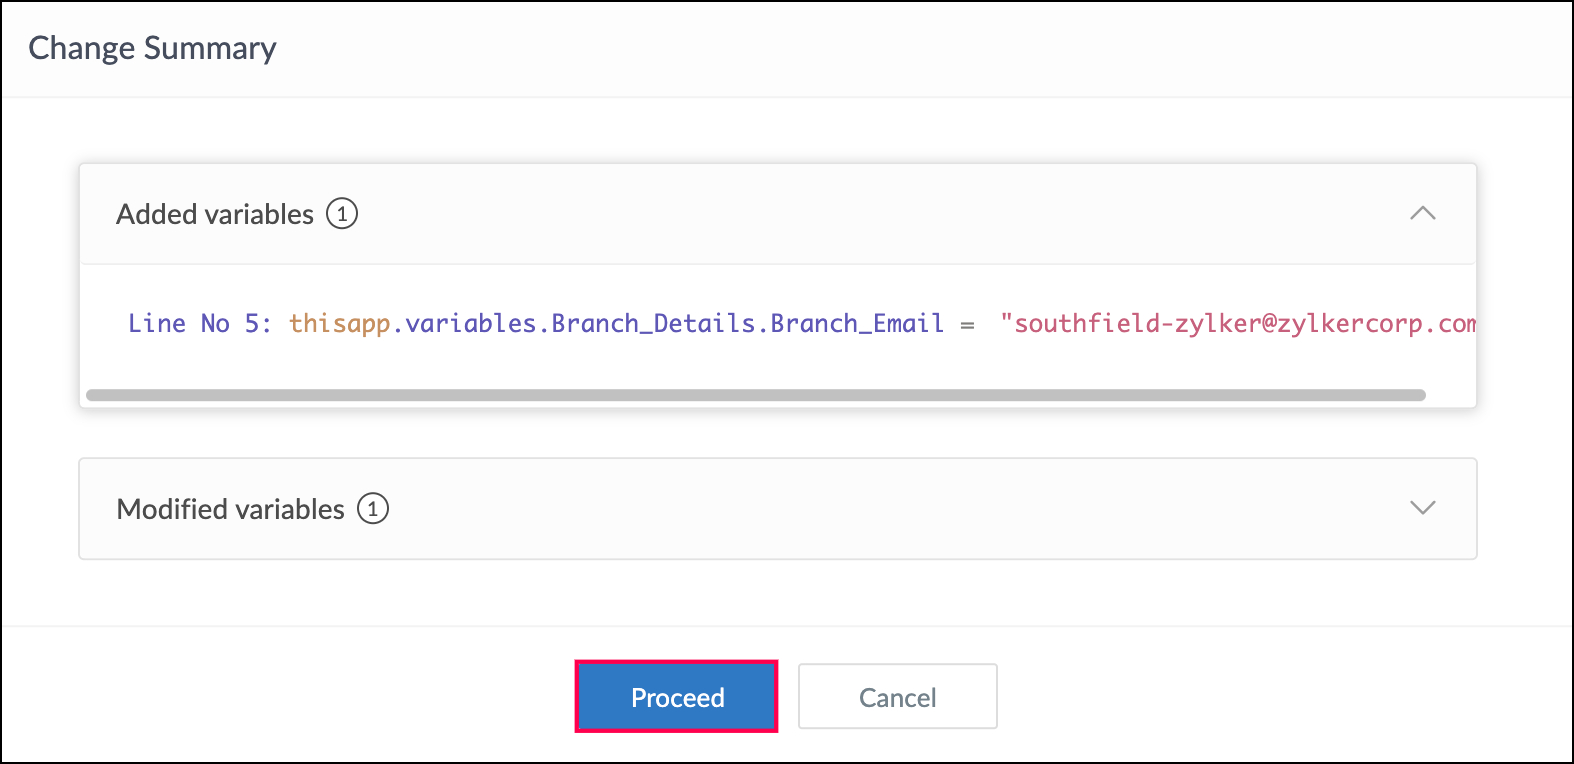Click the count badge beside Modified variables
This screenshot has width=1574, height=764.
tap(373, 509)
